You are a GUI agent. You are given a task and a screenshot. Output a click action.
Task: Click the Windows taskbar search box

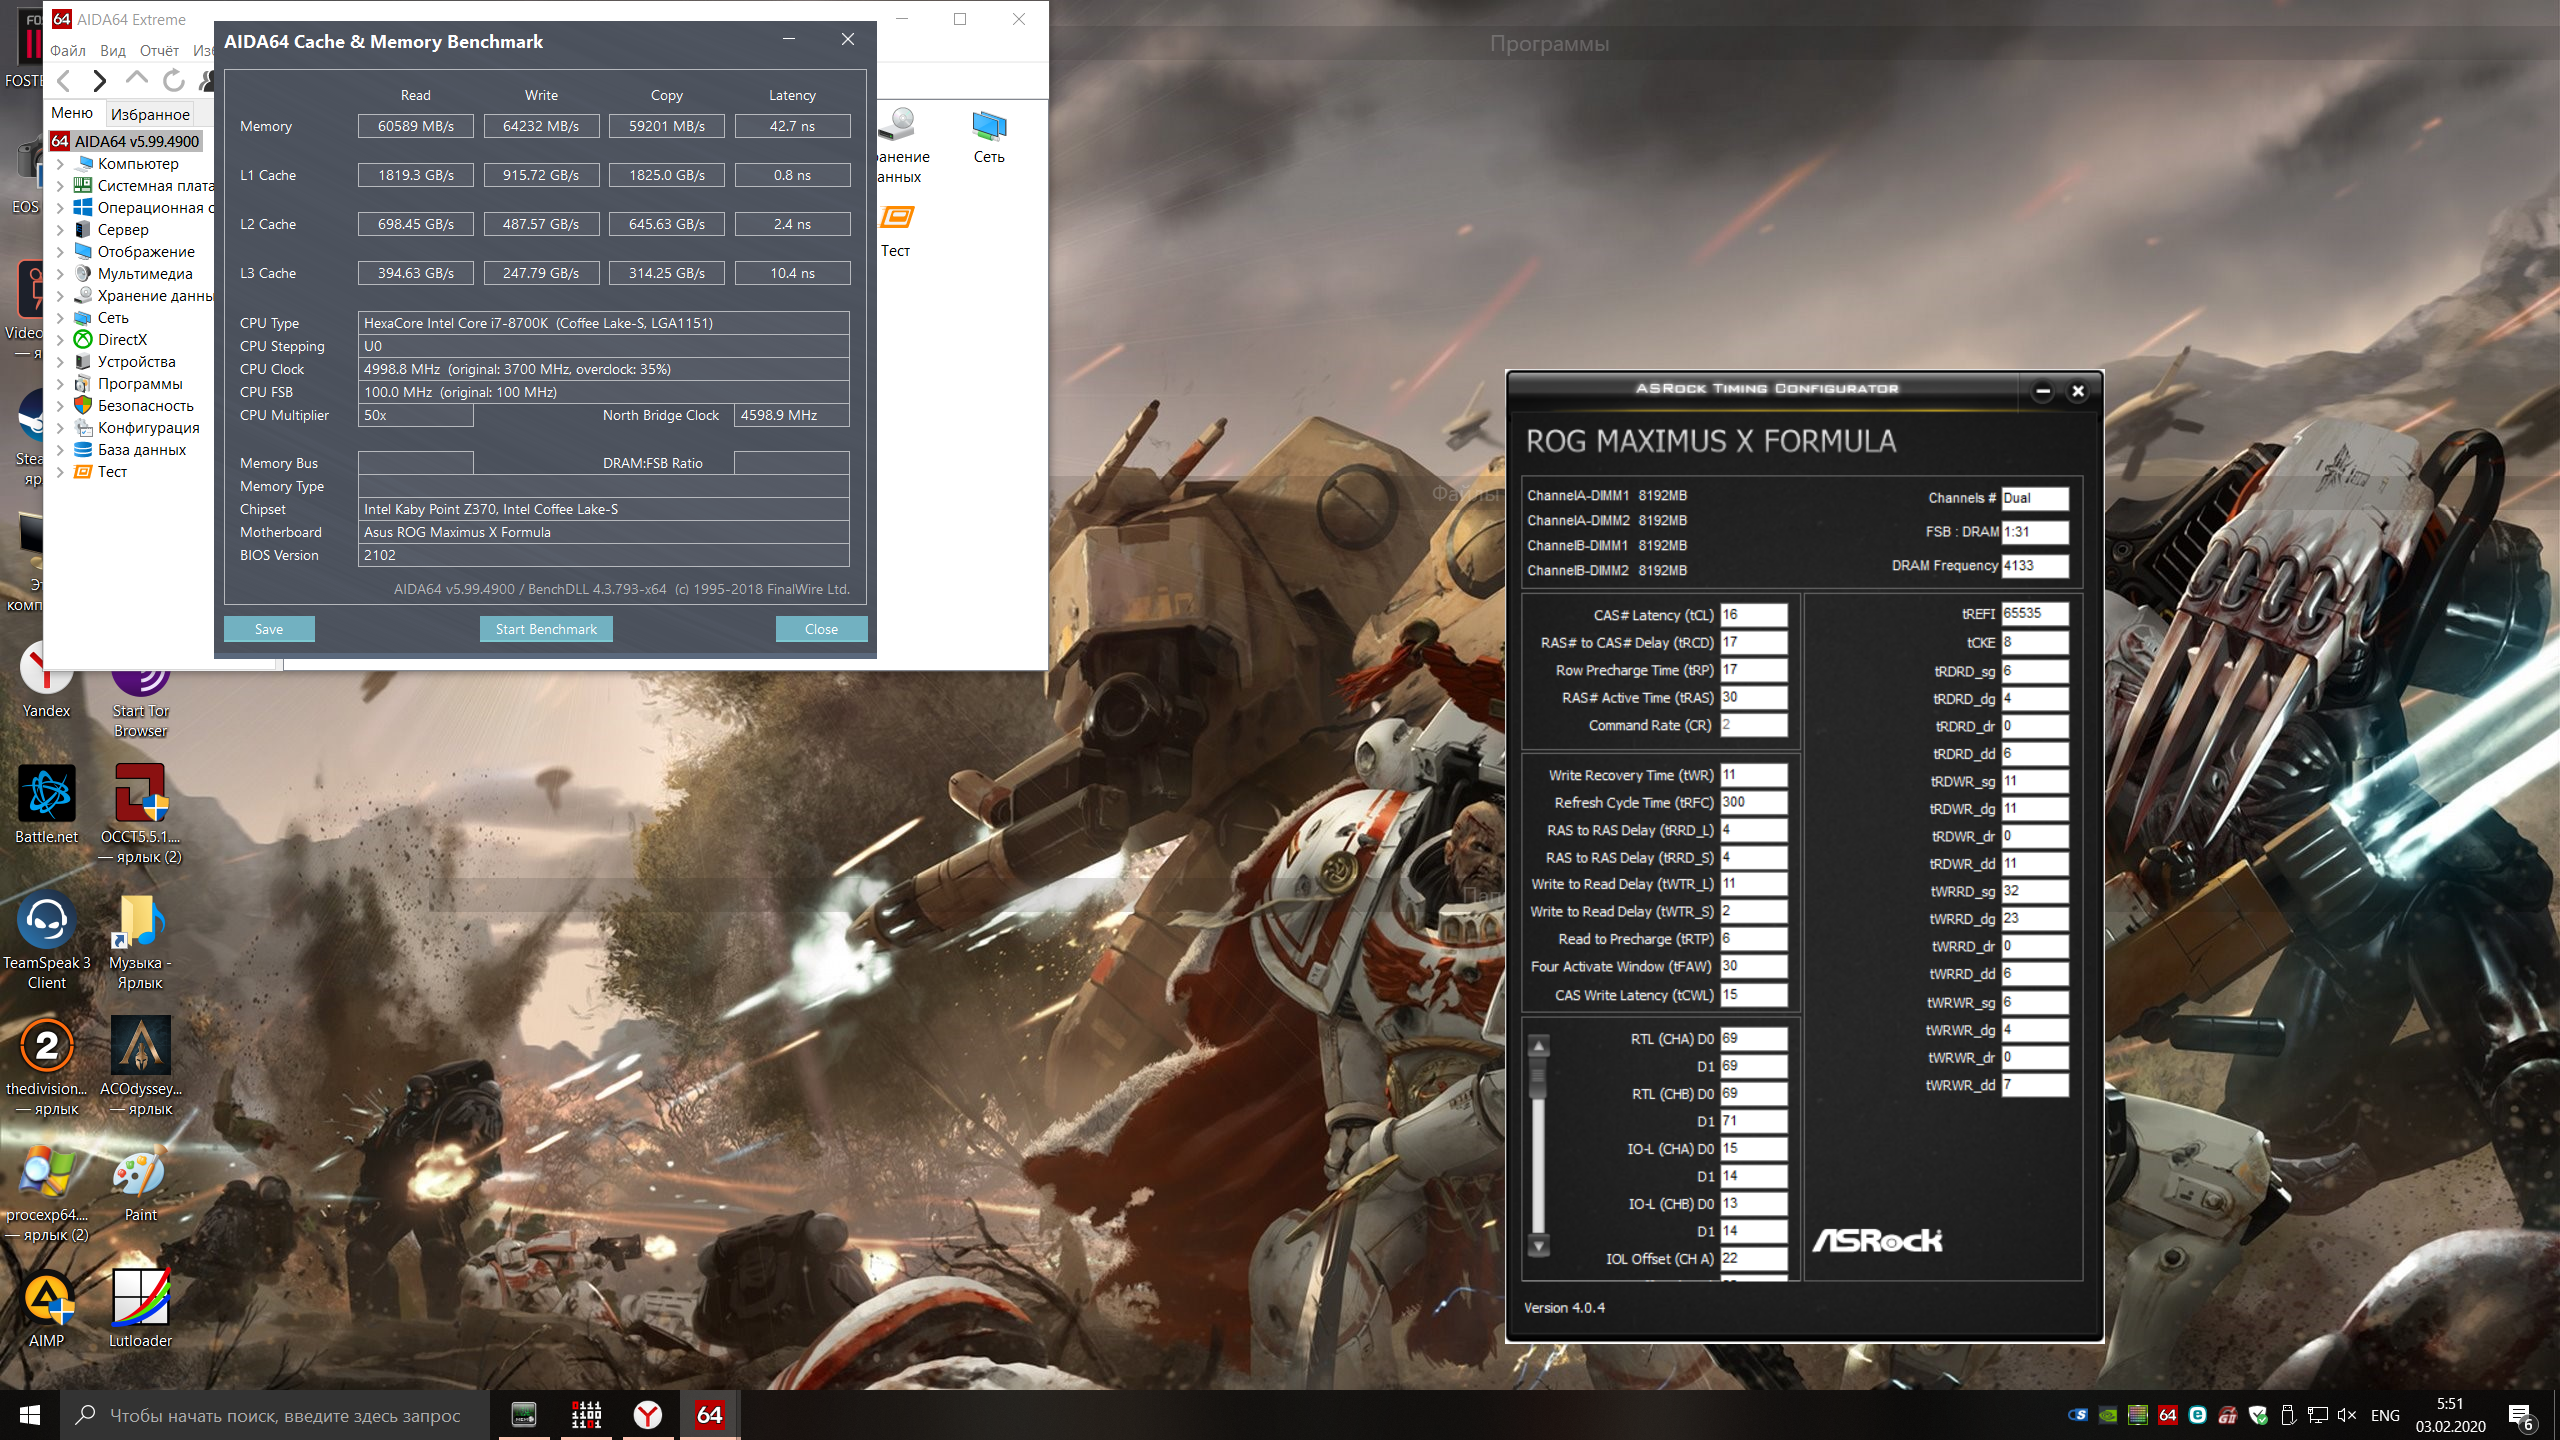[x=285, y=1415]
